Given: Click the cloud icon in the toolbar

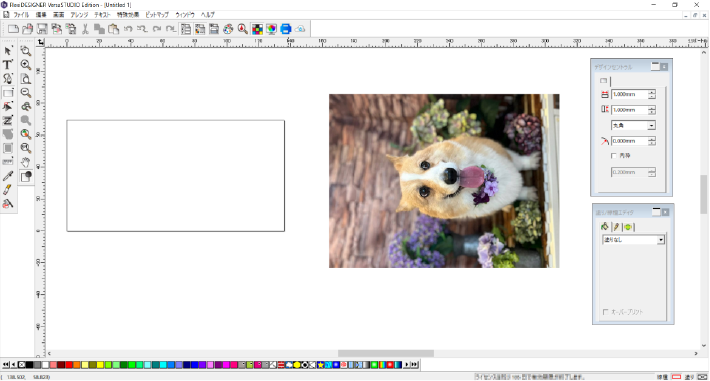Looking at the screenshot, I should click(300, 29).
